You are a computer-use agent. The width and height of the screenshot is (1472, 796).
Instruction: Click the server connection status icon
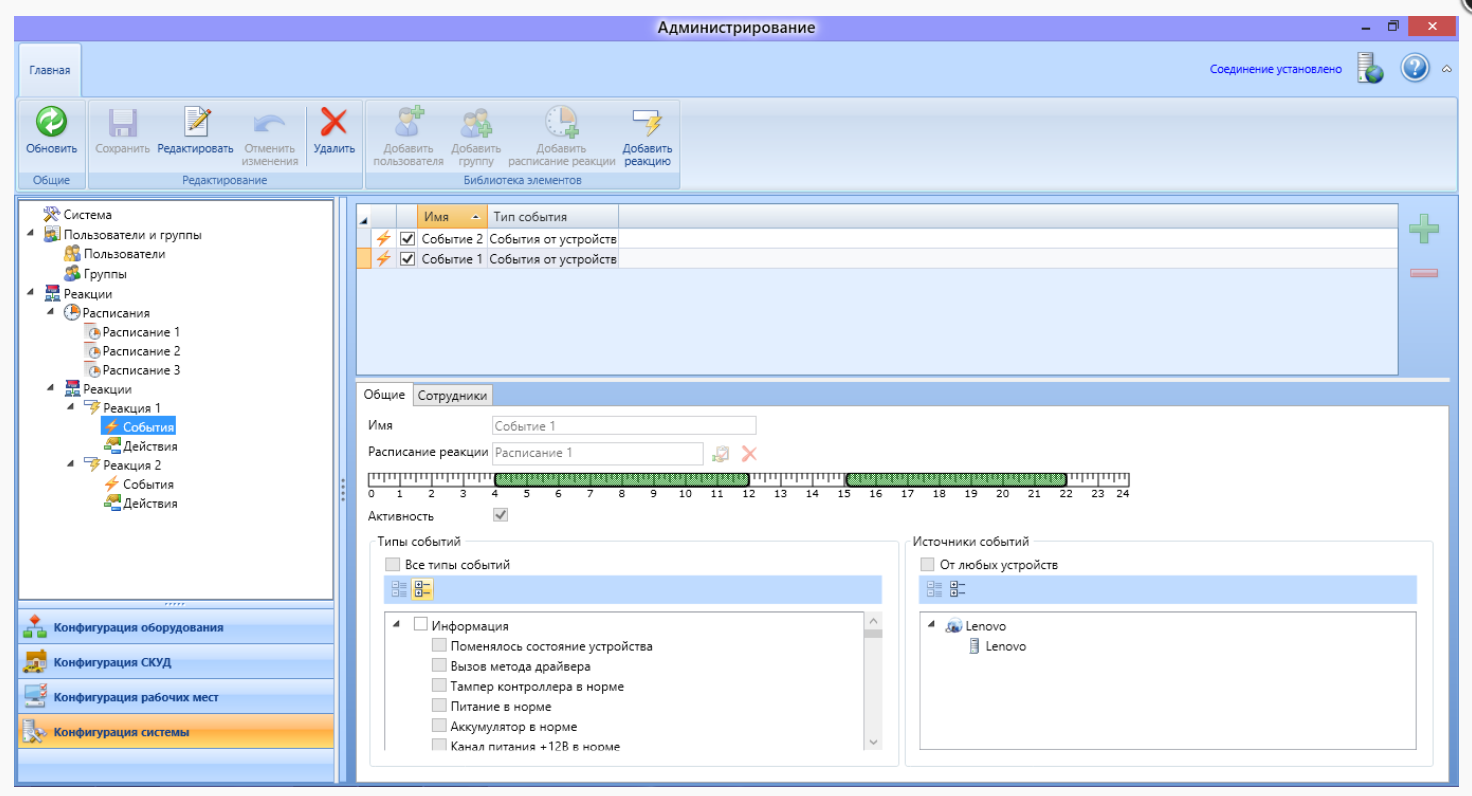tap(1369, 69)
